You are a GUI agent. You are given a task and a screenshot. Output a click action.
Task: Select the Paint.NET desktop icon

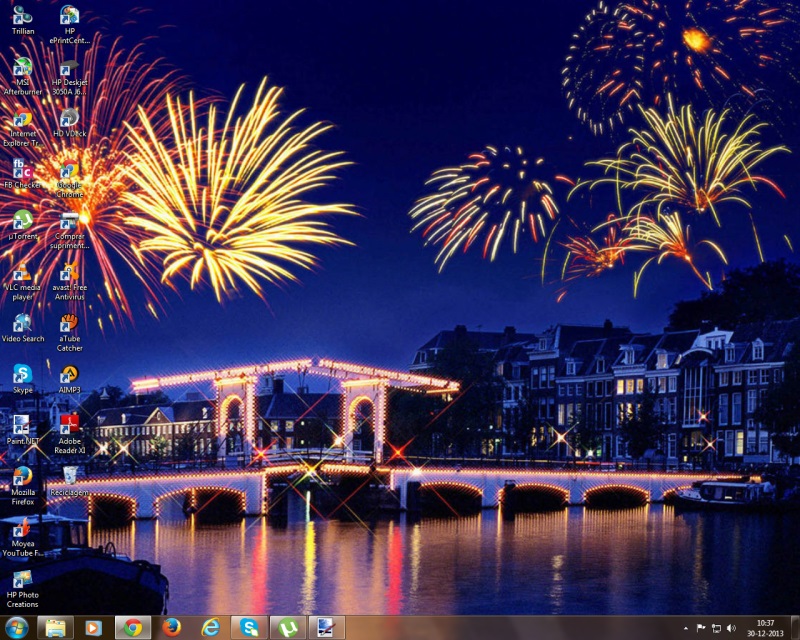[x=22, y=426]
